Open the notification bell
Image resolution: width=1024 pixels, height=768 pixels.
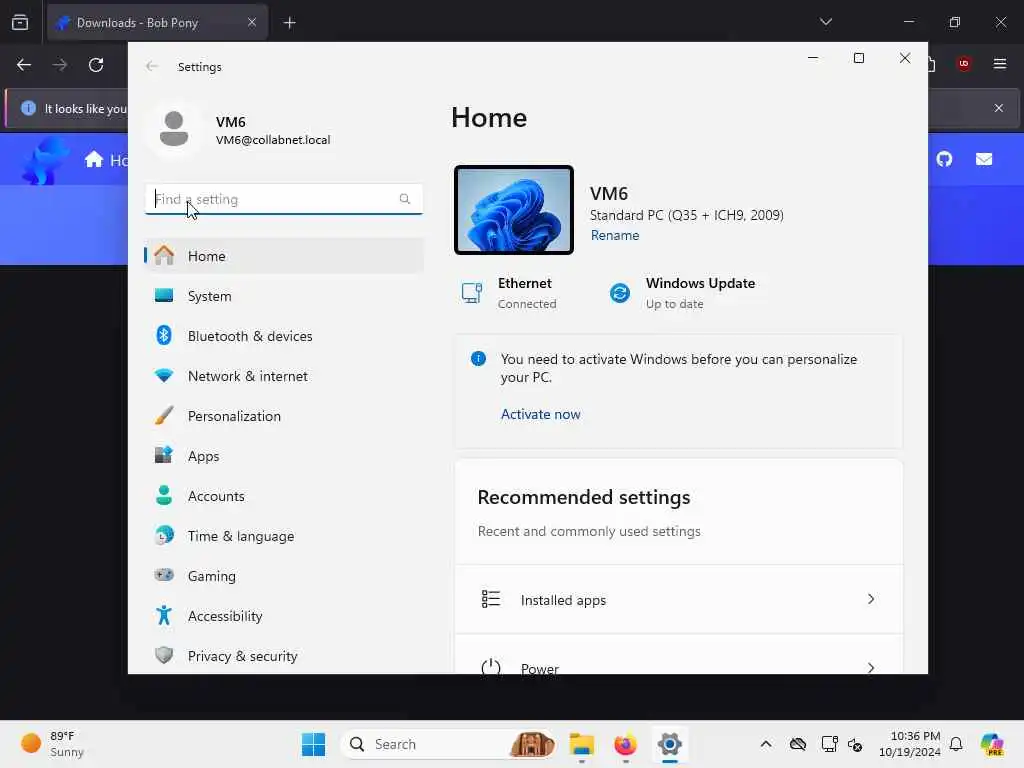tap(956, 744)
